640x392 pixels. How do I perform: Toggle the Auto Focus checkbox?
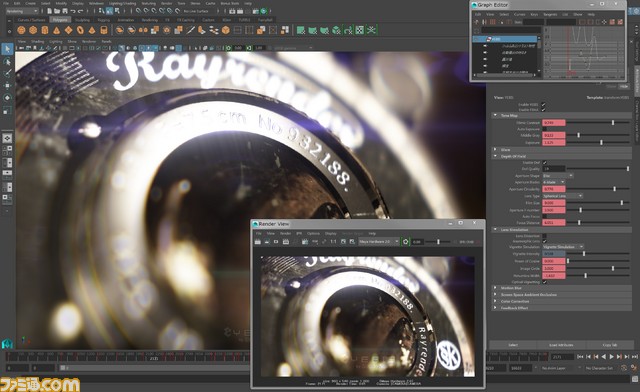pos(544,216)
